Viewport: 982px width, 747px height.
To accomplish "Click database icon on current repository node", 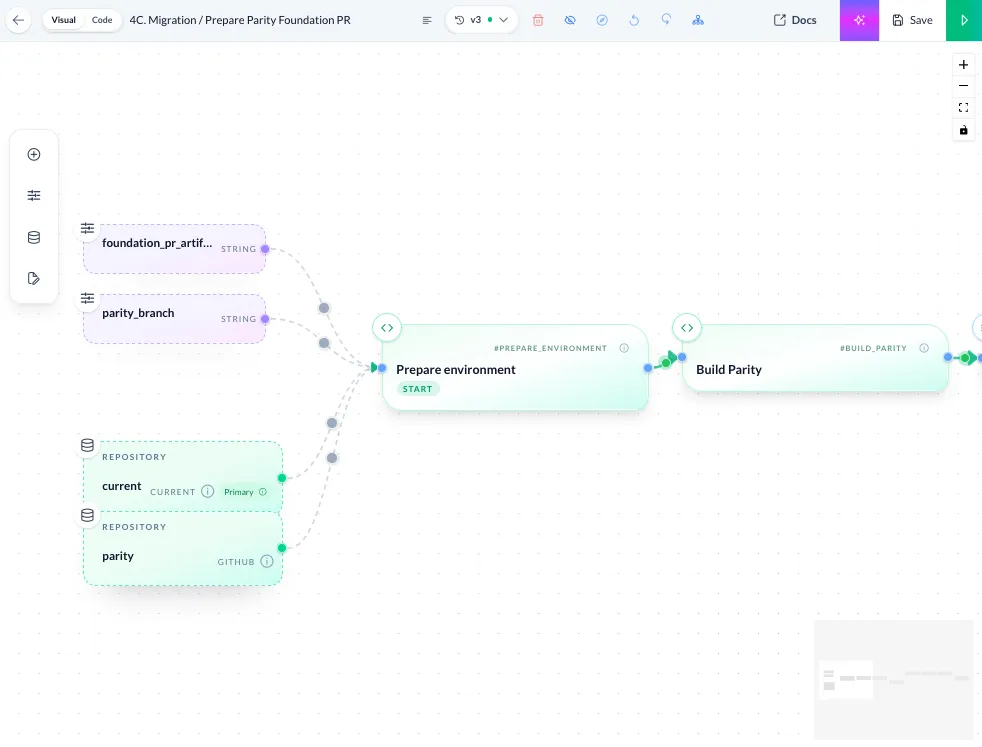I will [88, 445].
